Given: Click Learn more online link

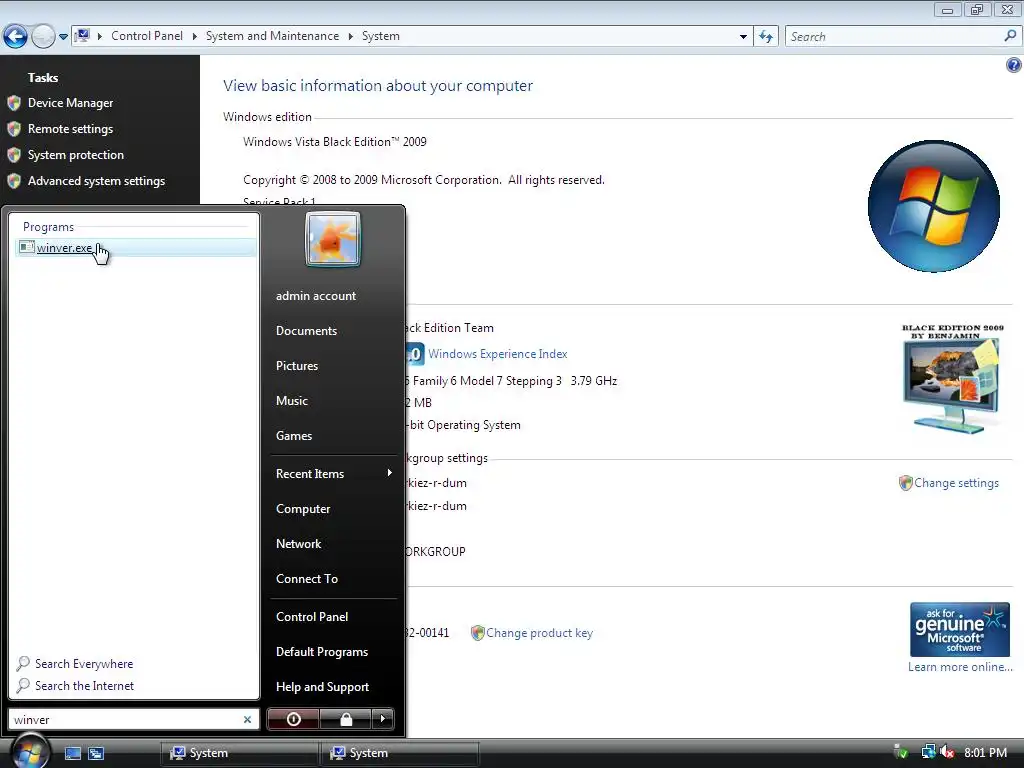Looking at the screenshot, I should point(959,667).
